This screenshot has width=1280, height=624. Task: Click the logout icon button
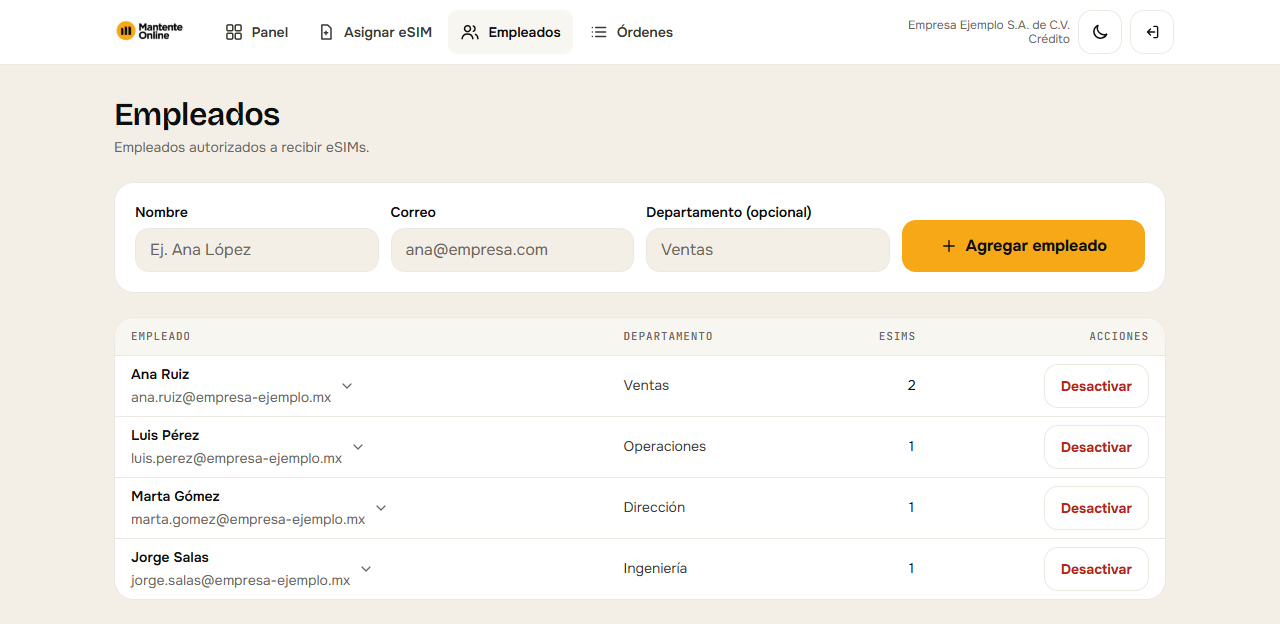click(1152, 32)
